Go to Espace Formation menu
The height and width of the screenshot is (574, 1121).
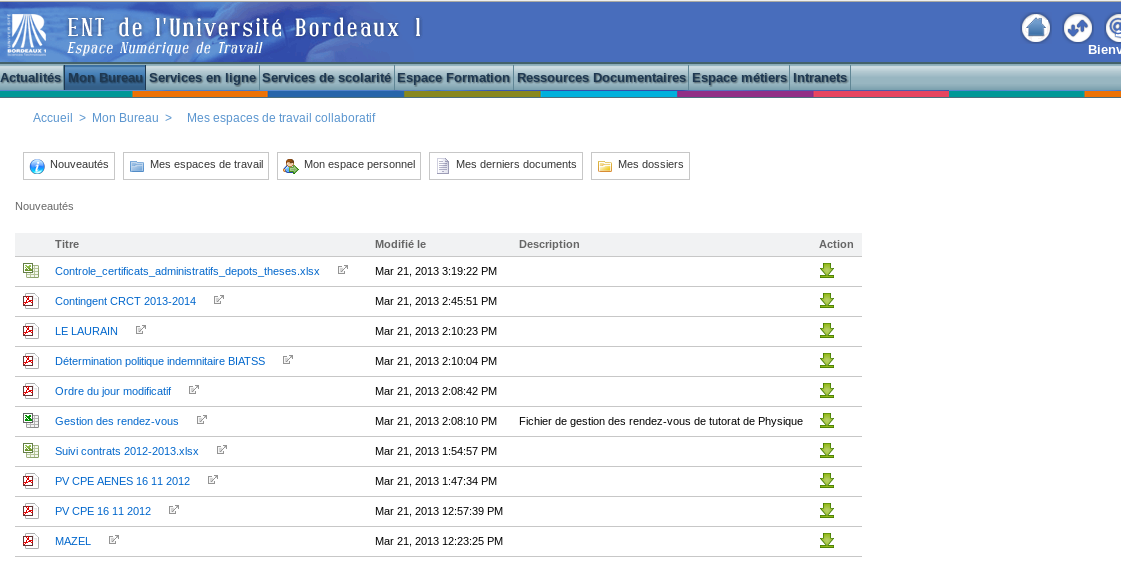(x=454, y=78)
